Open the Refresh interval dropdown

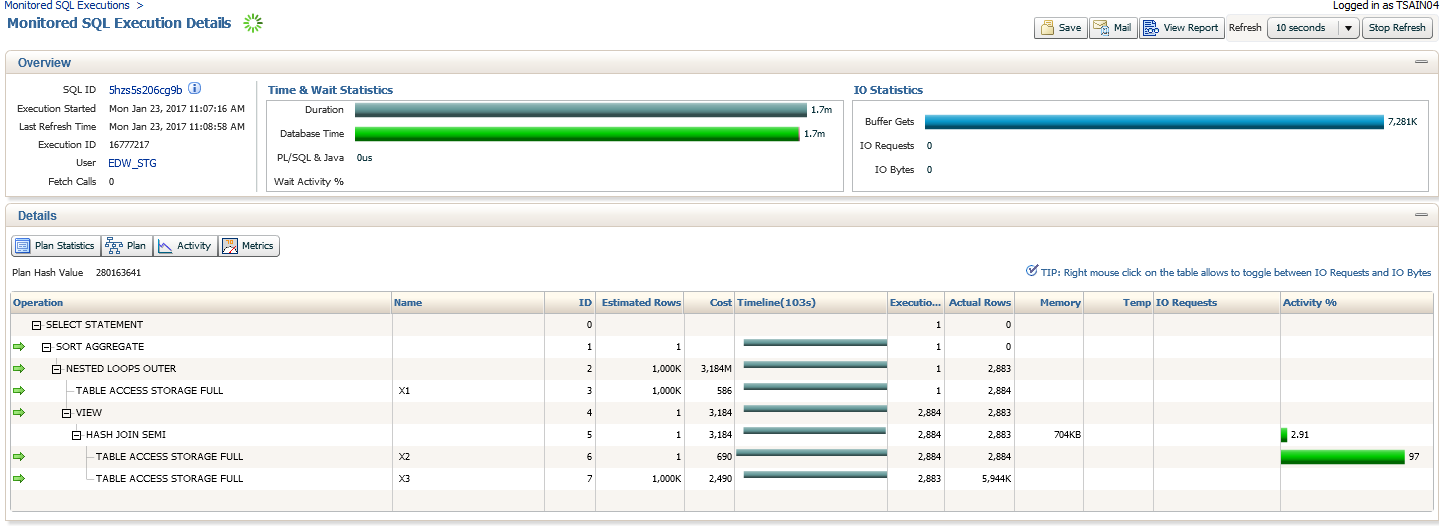point(1348,28)
